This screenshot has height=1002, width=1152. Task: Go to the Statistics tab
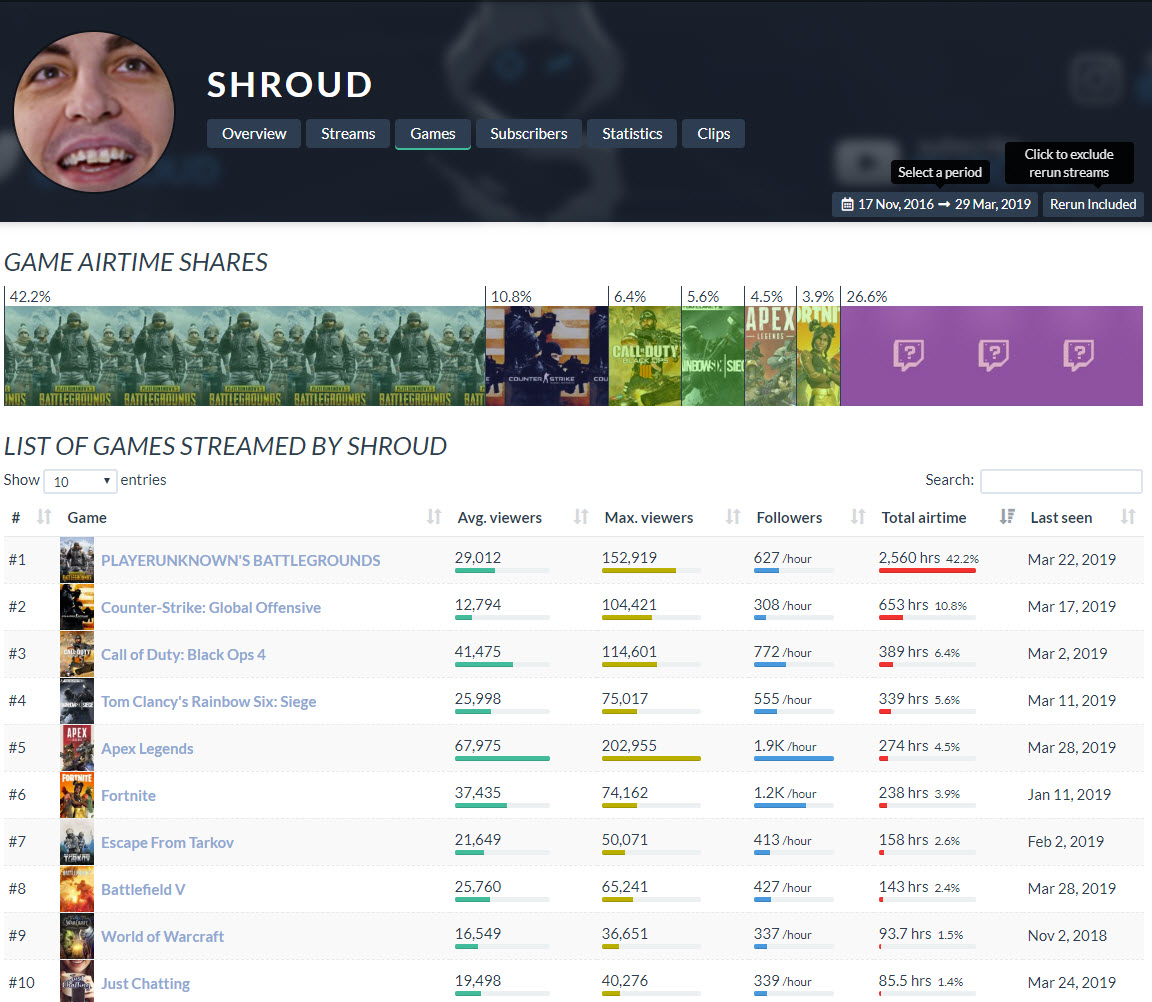point(632,134)
